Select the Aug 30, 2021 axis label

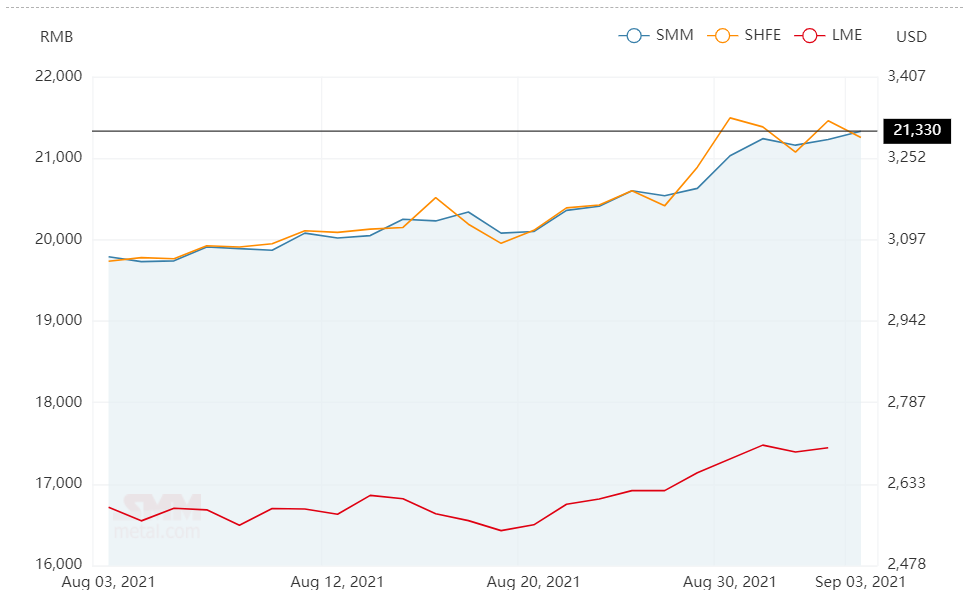point(729,582)
